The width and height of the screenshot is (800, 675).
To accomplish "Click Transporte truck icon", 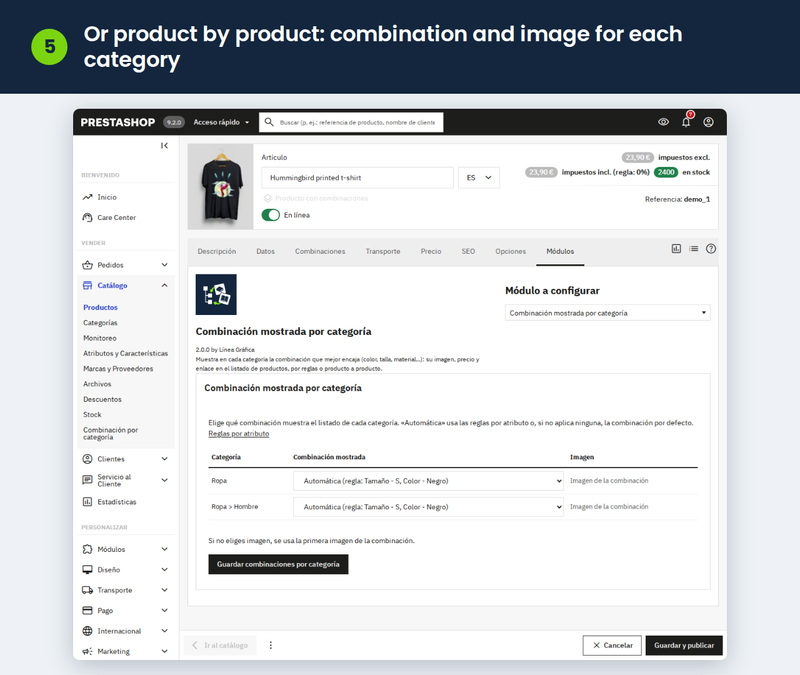I will tap(87, 590).
